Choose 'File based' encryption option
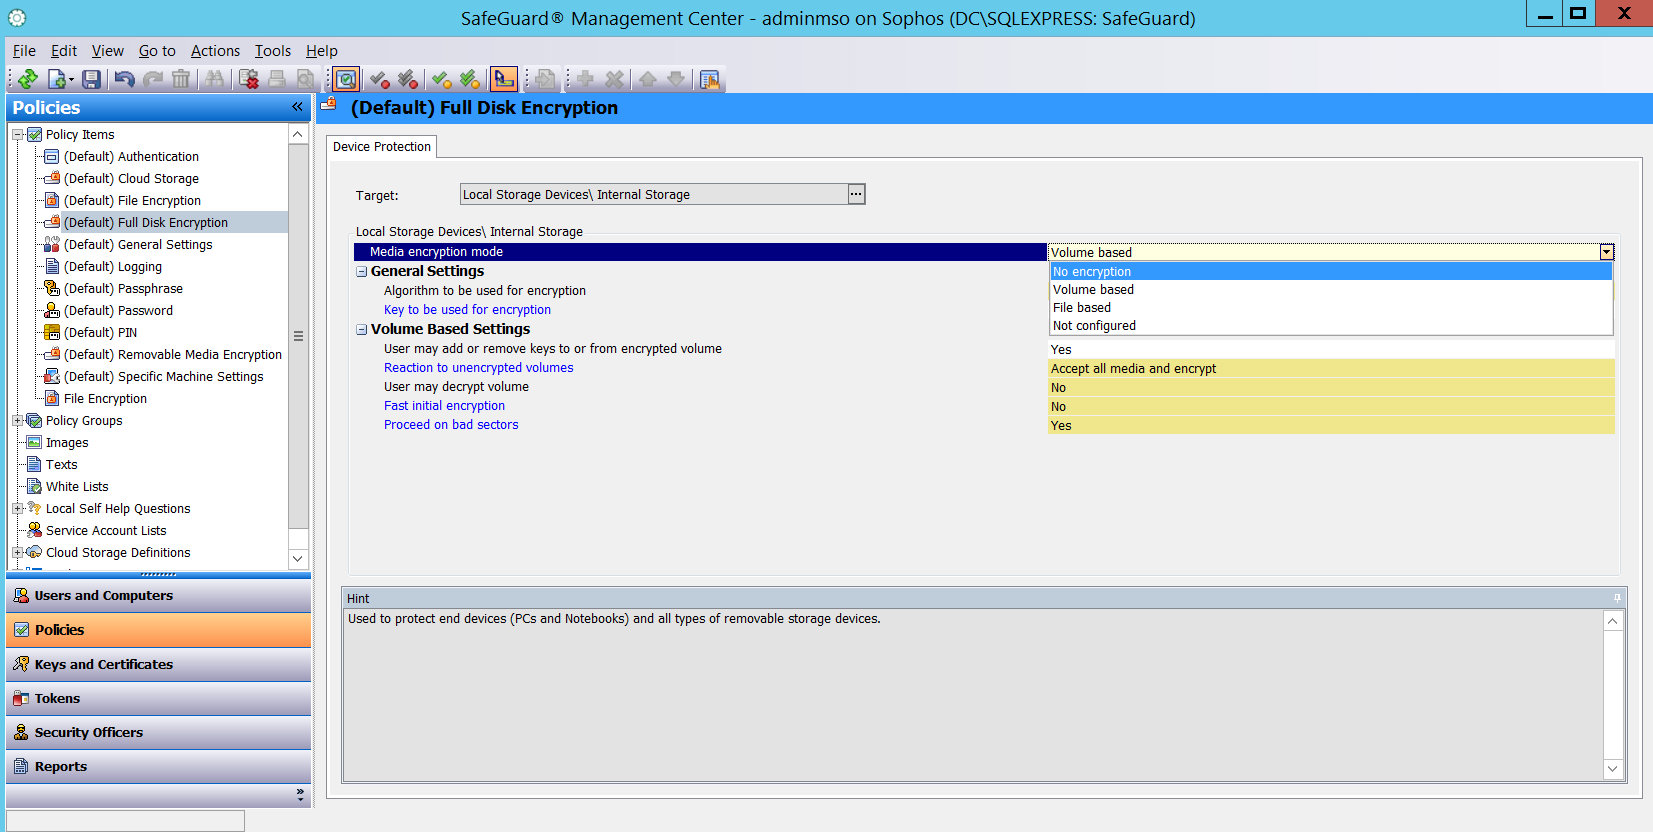Screen dimensions: 1653x832 coord(1331,308)
